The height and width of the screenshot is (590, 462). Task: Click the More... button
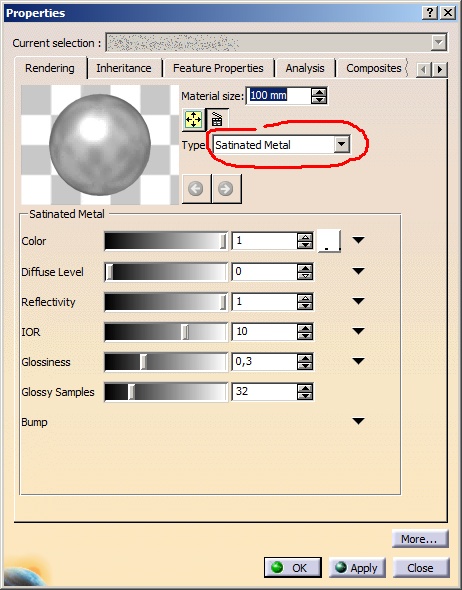[x=420, y=539]
